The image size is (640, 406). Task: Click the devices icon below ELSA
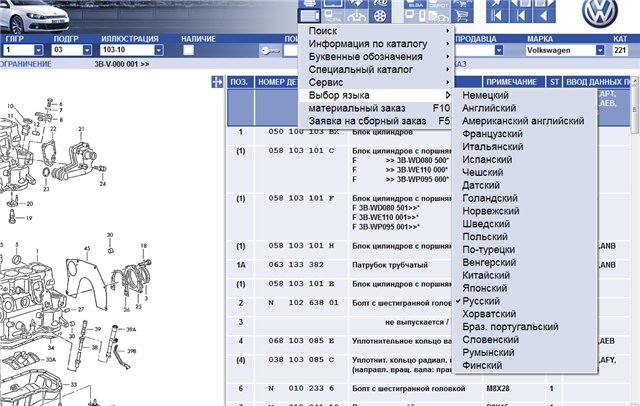point(415,16)
